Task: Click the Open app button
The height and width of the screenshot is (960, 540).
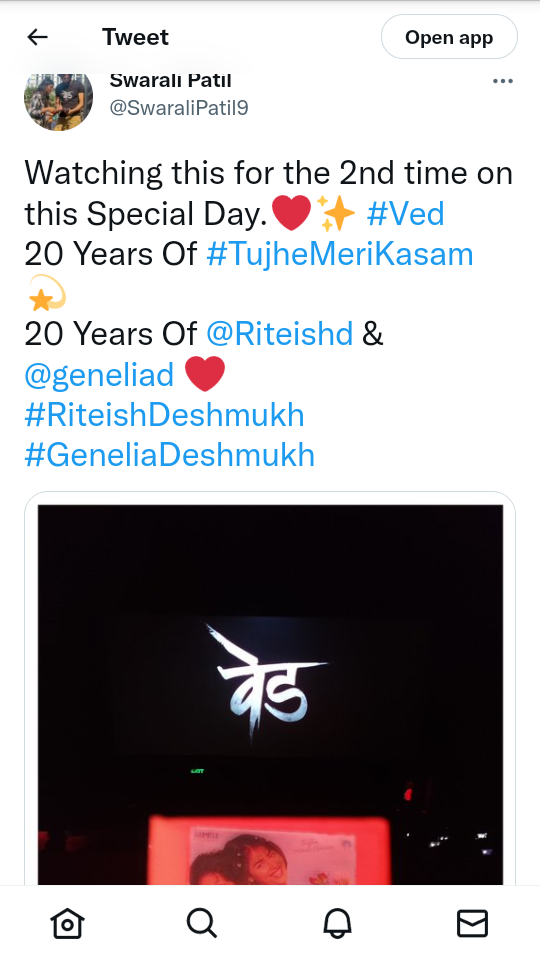Action: 449,37
